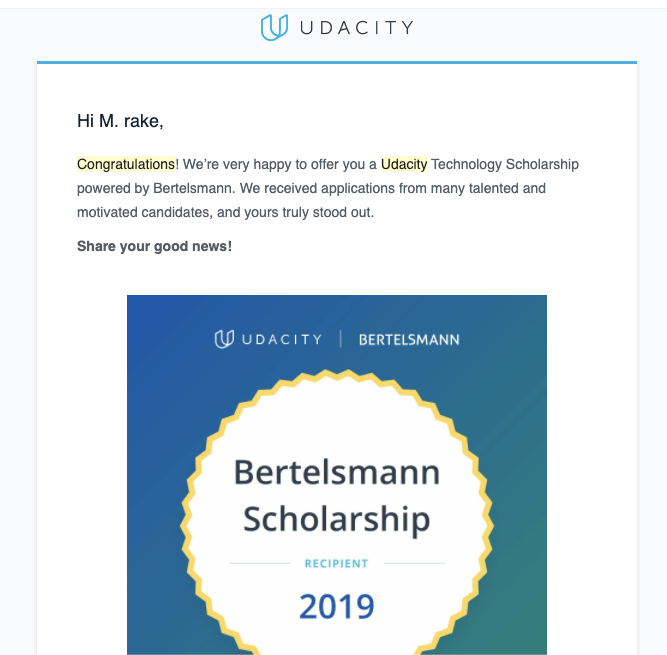Viewport: 667px width, 655px height.
Task: Click the BERTELSMANN logo on the badge image
Action: [x=409, y=340]
